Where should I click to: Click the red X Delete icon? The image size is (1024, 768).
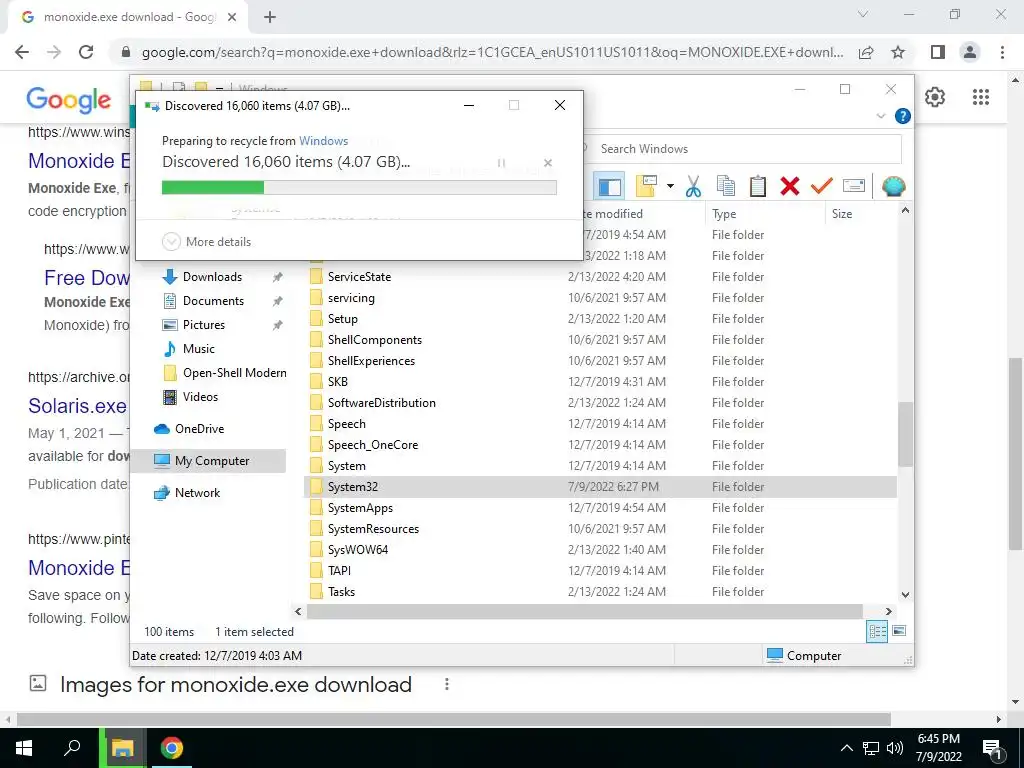coord(790,187)
